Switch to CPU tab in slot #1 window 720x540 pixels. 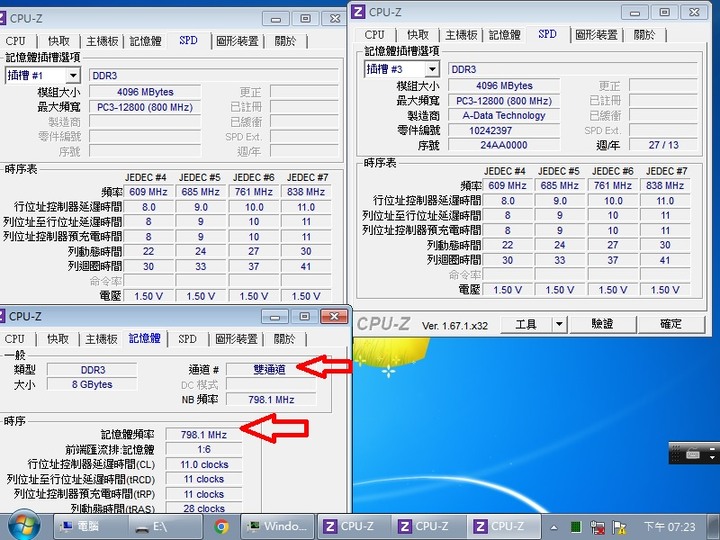(15, 41)
